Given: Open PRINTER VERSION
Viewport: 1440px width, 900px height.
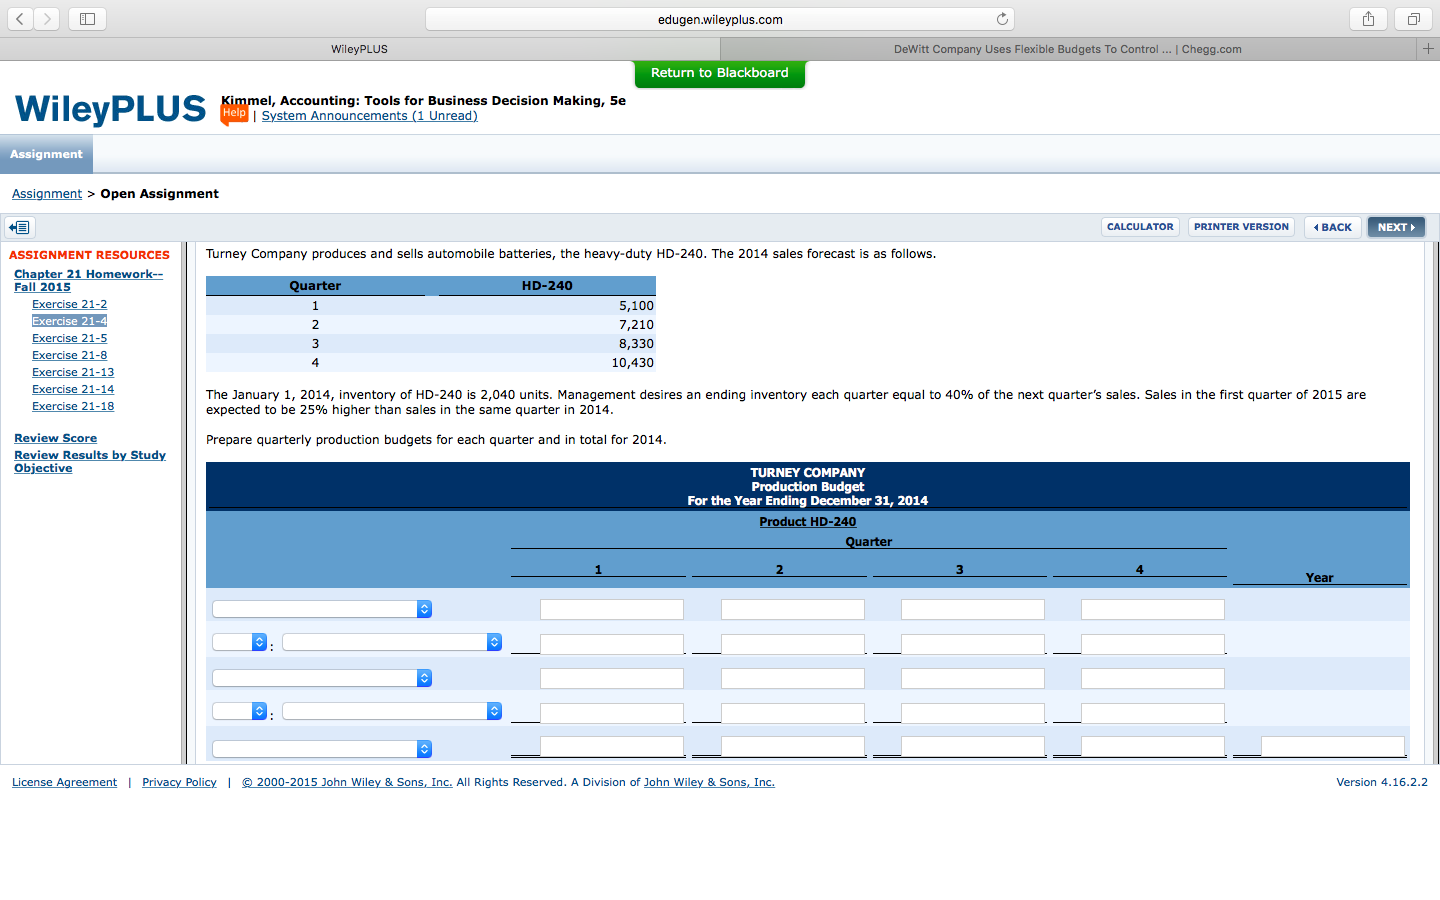Looking at the screenshot, I should point(1241,227).
